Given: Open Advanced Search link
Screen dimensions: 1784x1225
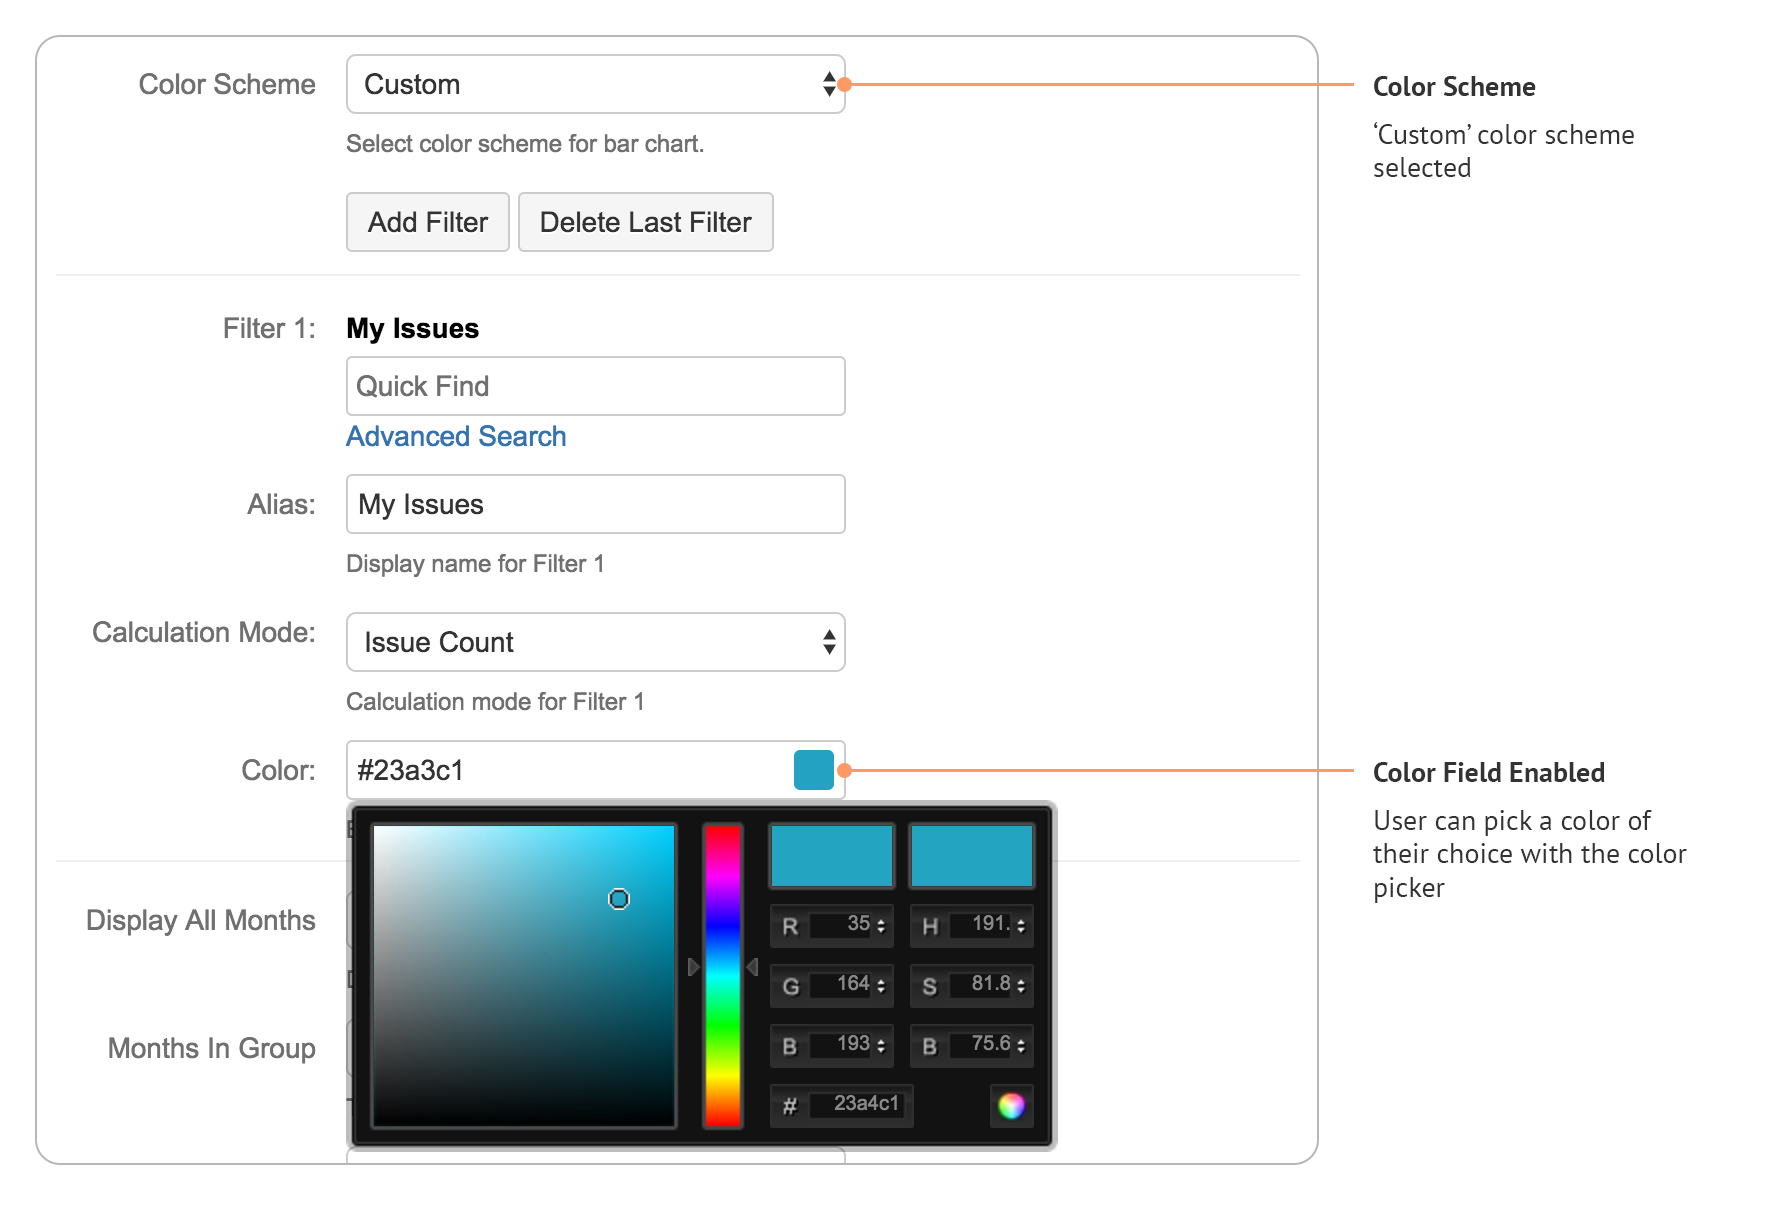Looking at the screenshot, I should point(456,436).
